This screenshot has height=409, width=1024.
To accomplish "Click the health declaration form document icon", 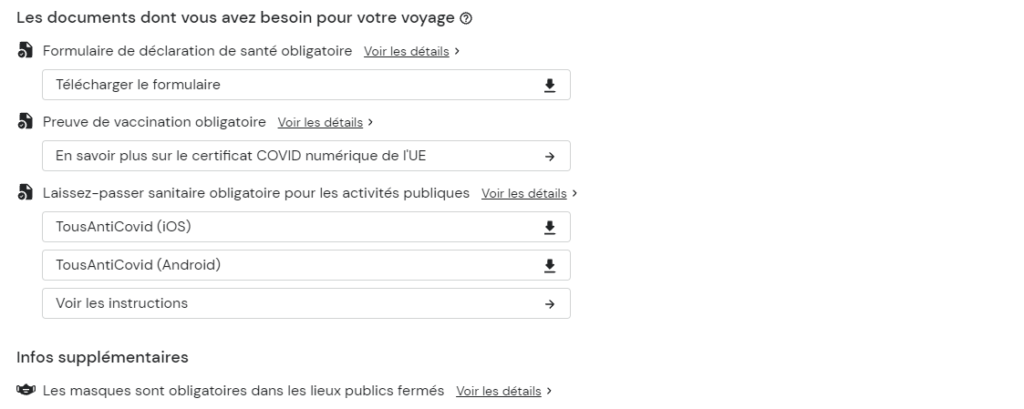I will coord(24,51).
